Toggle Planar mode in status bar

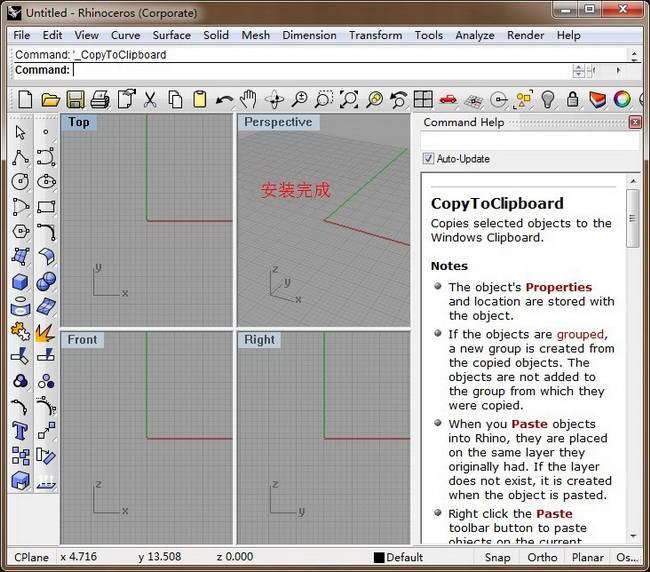(587, 557)
